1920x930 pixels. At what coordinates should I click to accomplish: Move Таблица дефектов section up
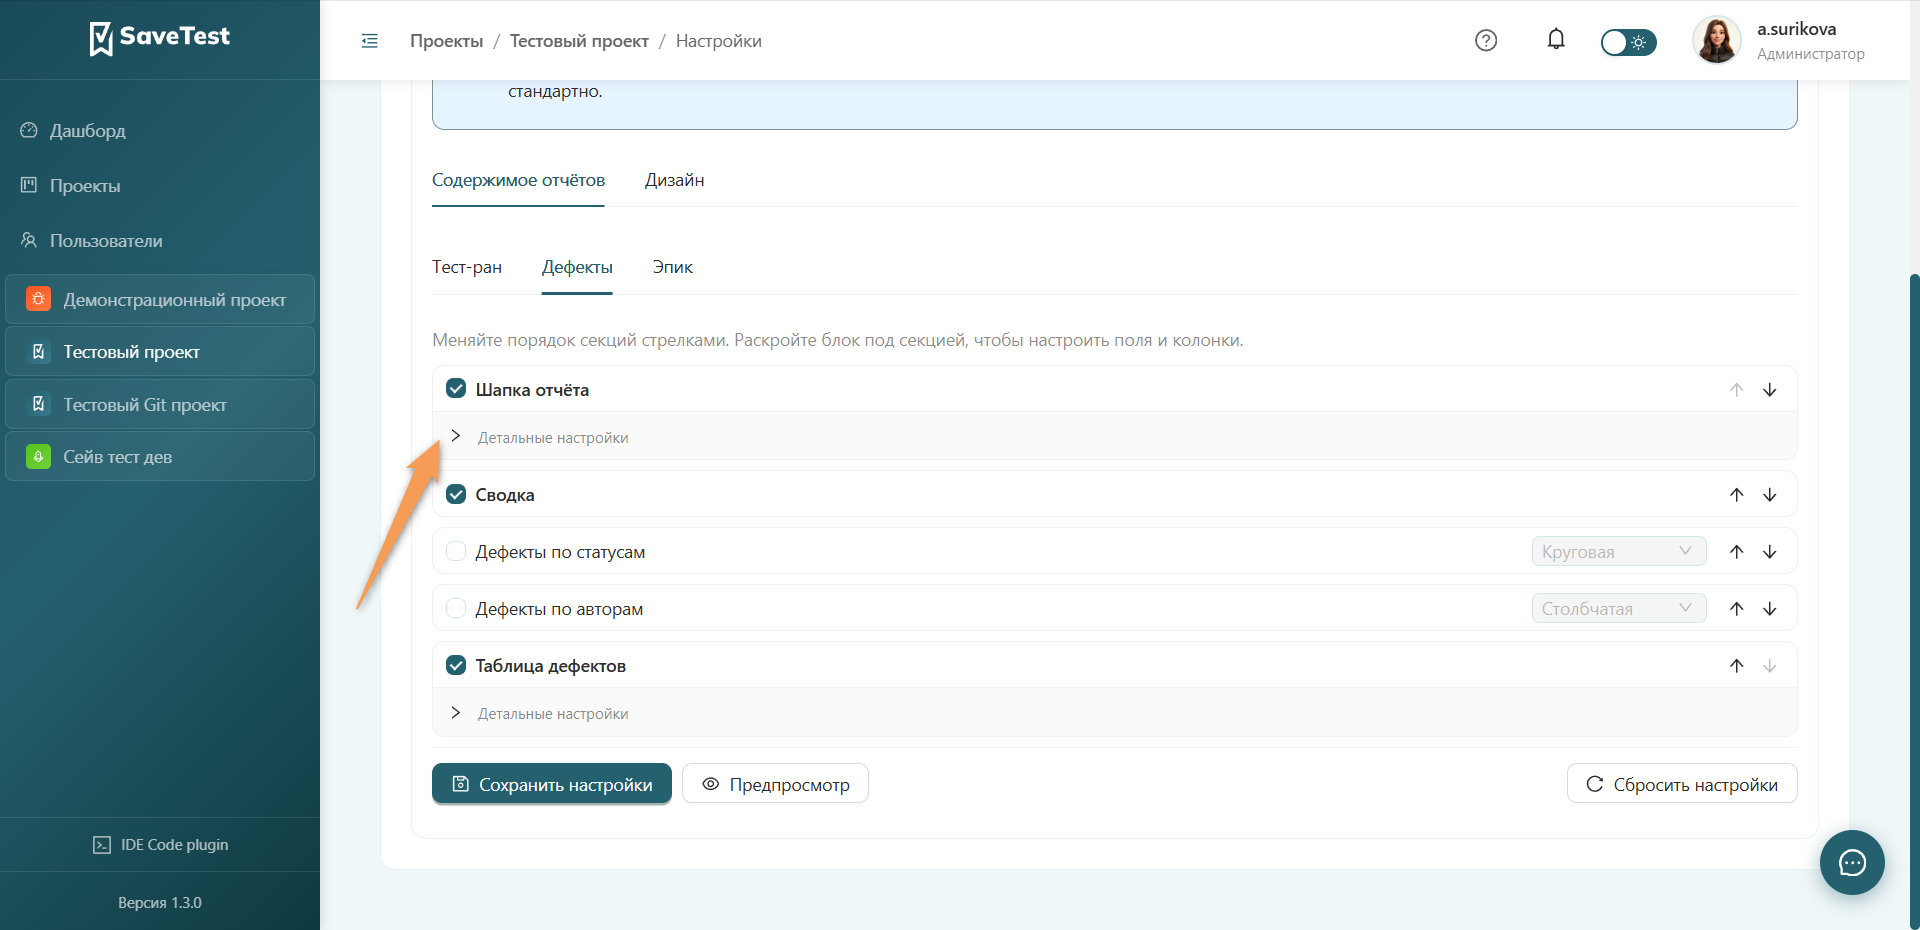point(1737,666)
